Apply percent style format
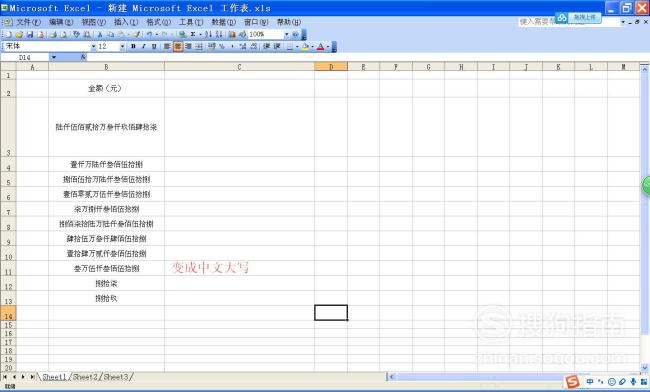 [222, 46]
